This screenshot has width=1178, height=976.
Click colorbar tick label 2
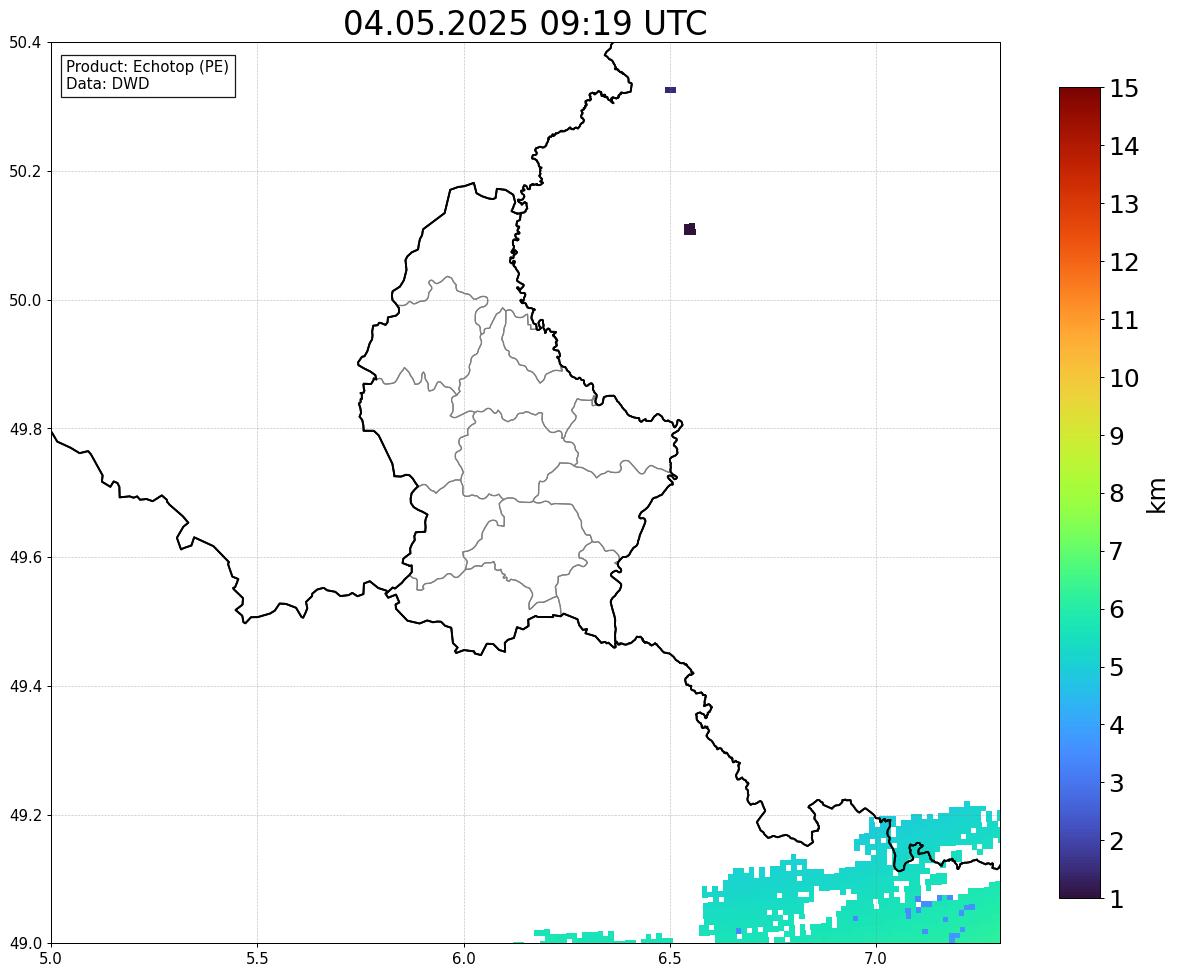pyautogui.click(x=1117, y=841)
